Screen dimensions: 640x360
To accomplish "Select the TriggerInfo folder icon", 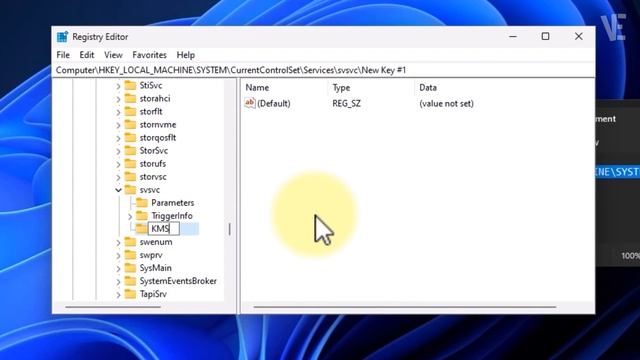I will pyautogui.click(x=142, y=216).
